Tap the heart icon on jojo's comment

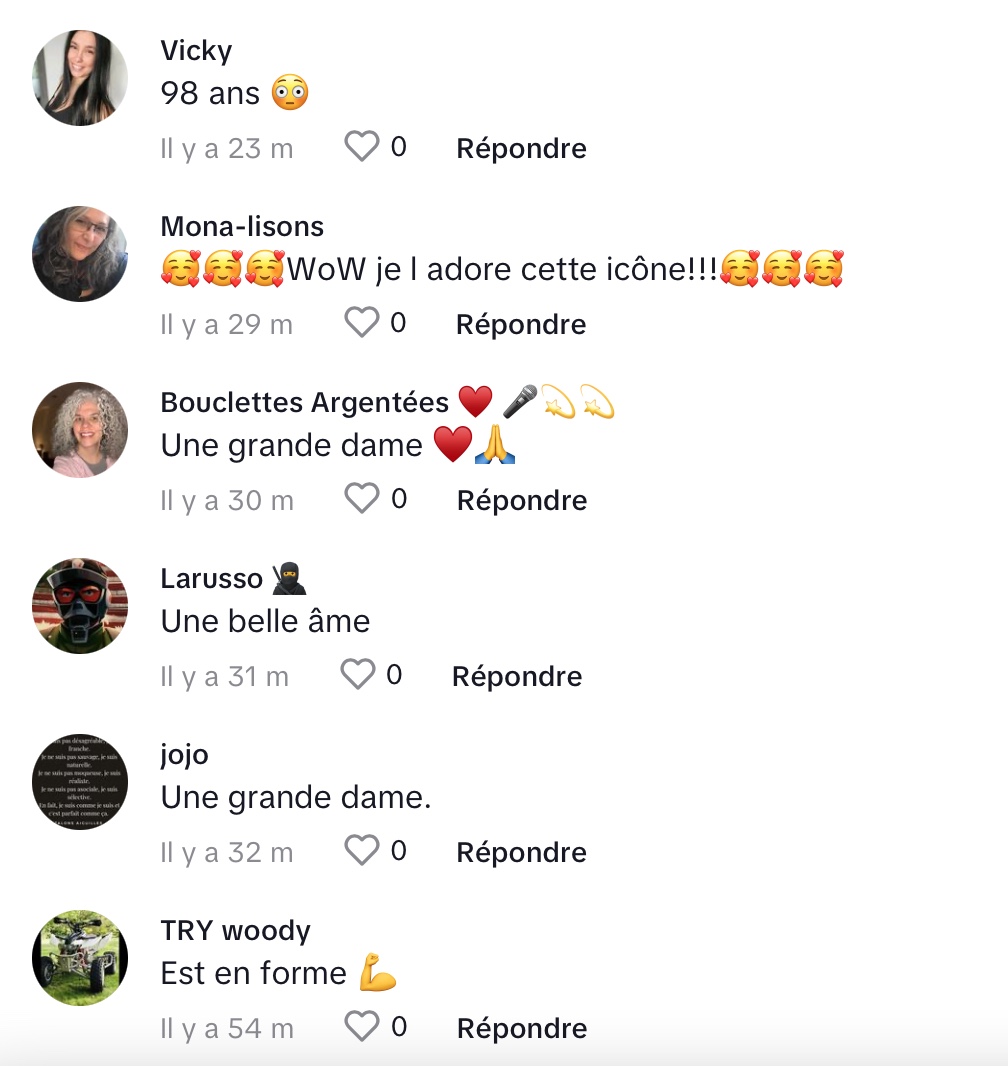click(x=362, y=851)
